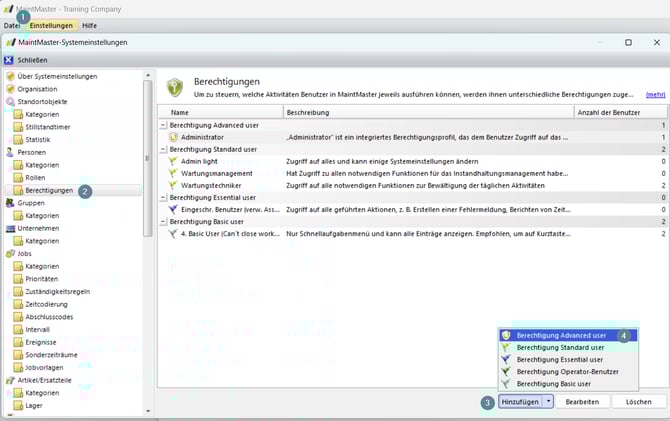Select Berechtigungen in the settings tree
Viewport: 670px width, 421px height.
click(49, 190)
